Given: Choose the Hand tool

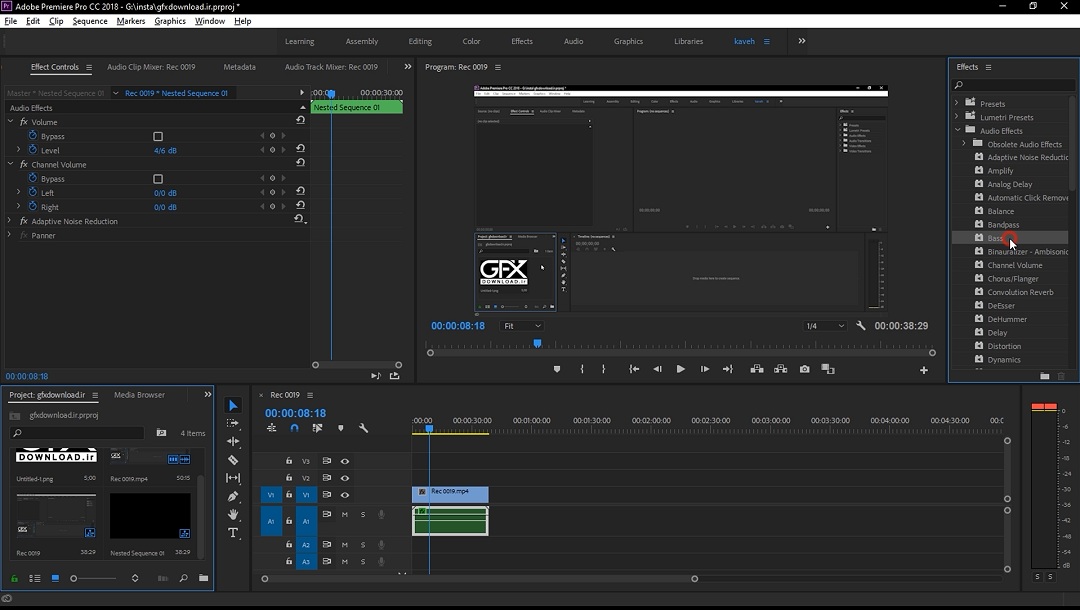Looking at the screenshot, I should pos(233,514).
